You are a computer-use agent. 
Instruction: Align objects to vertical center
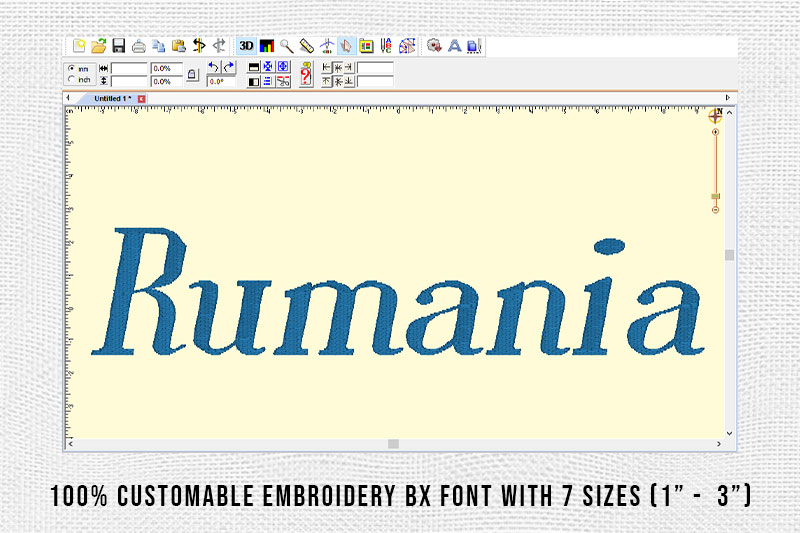click(338, 81)
